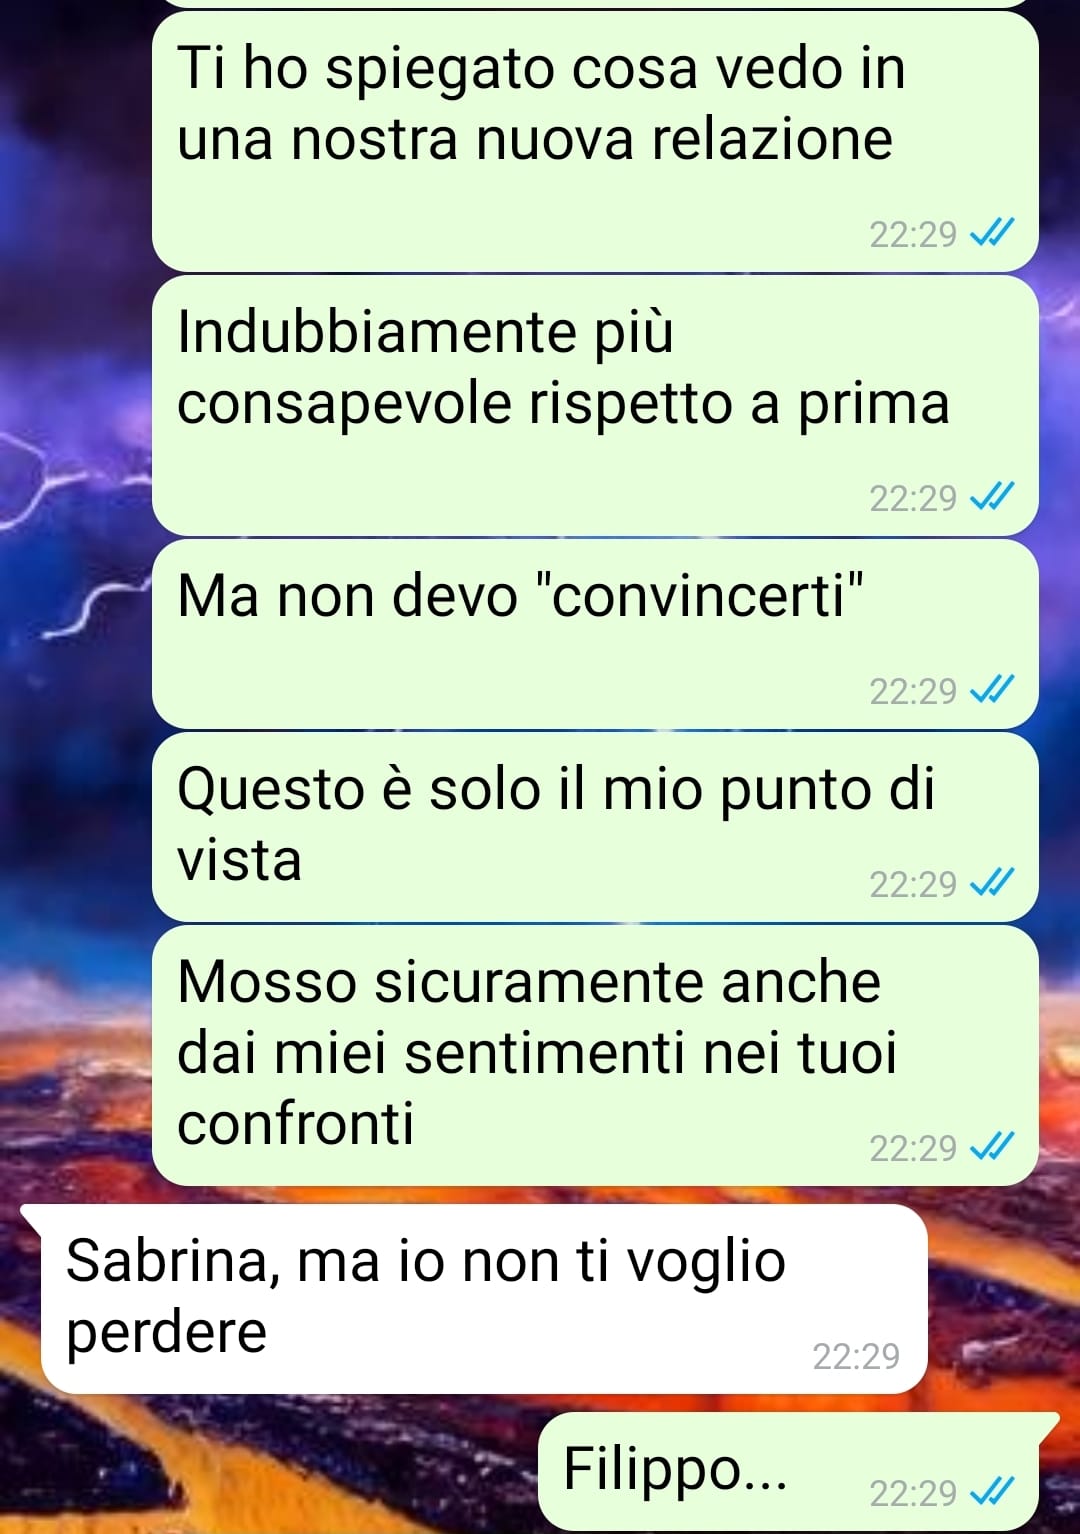Tap the 22:29 timestamp on the received Sabrina message

[856, 1356]
